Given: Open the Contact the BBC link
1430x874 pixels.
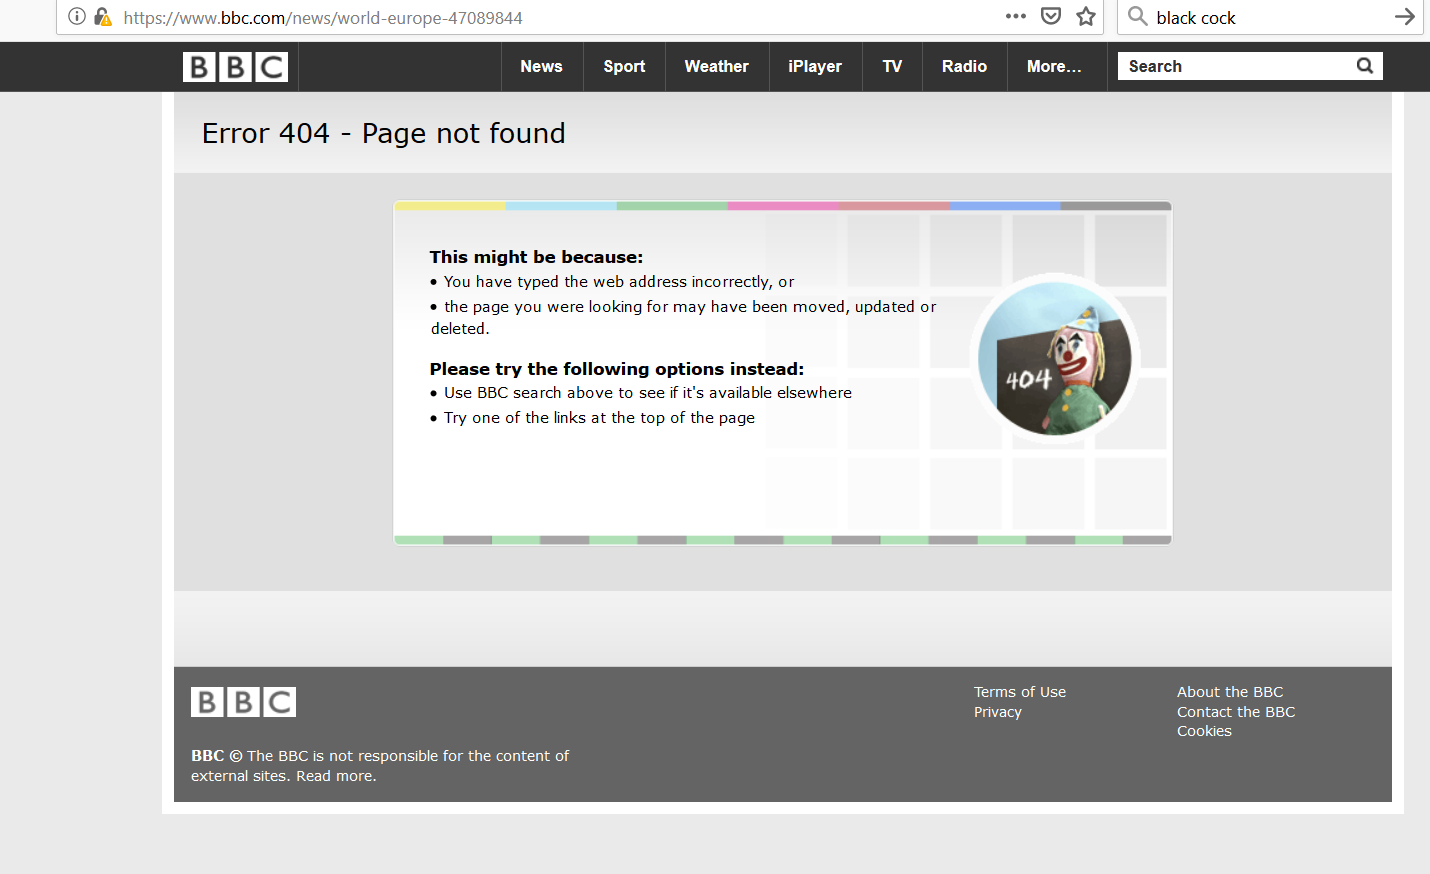Looking at the screenshot, I should coord(1236,712).
